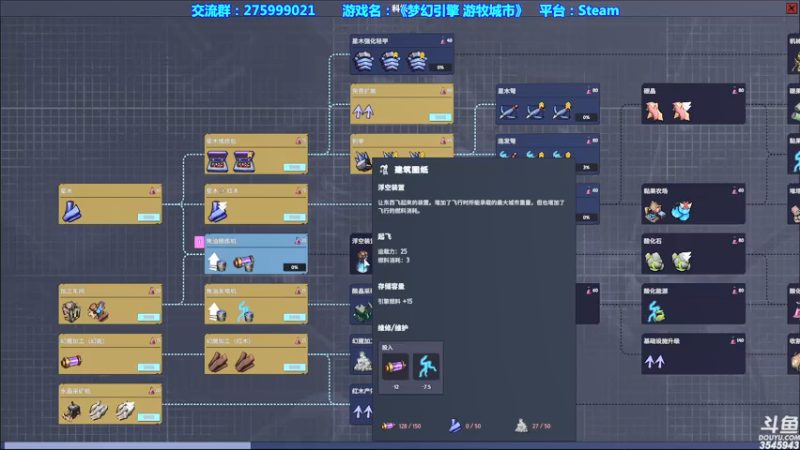The width and height of the screenshot is (800, 450).
Task: Click second starred crossbow in 星木弩
Action: pyautogui.click(x=535, y=111)
